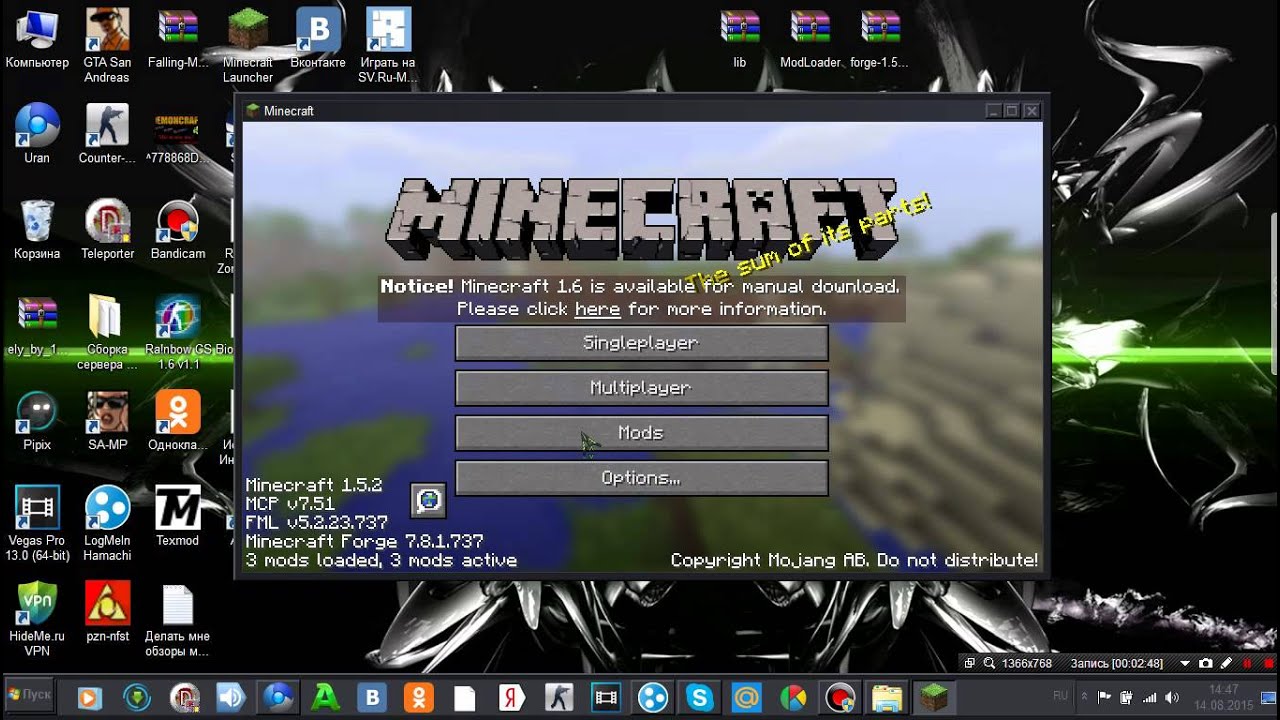Switch to Minecraft grass block taskbar button

pyautogui.click(x=933, y=696)
